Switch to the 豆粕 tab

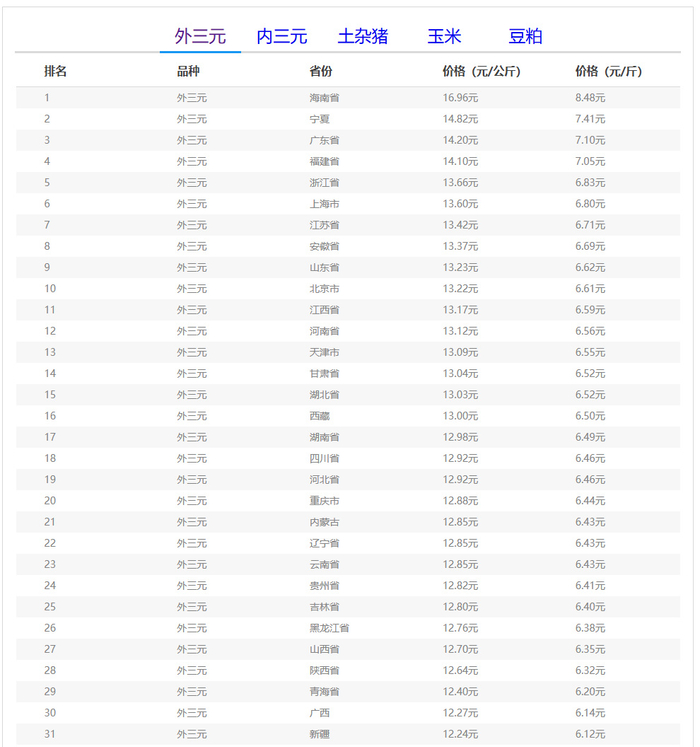click(525, 36)
